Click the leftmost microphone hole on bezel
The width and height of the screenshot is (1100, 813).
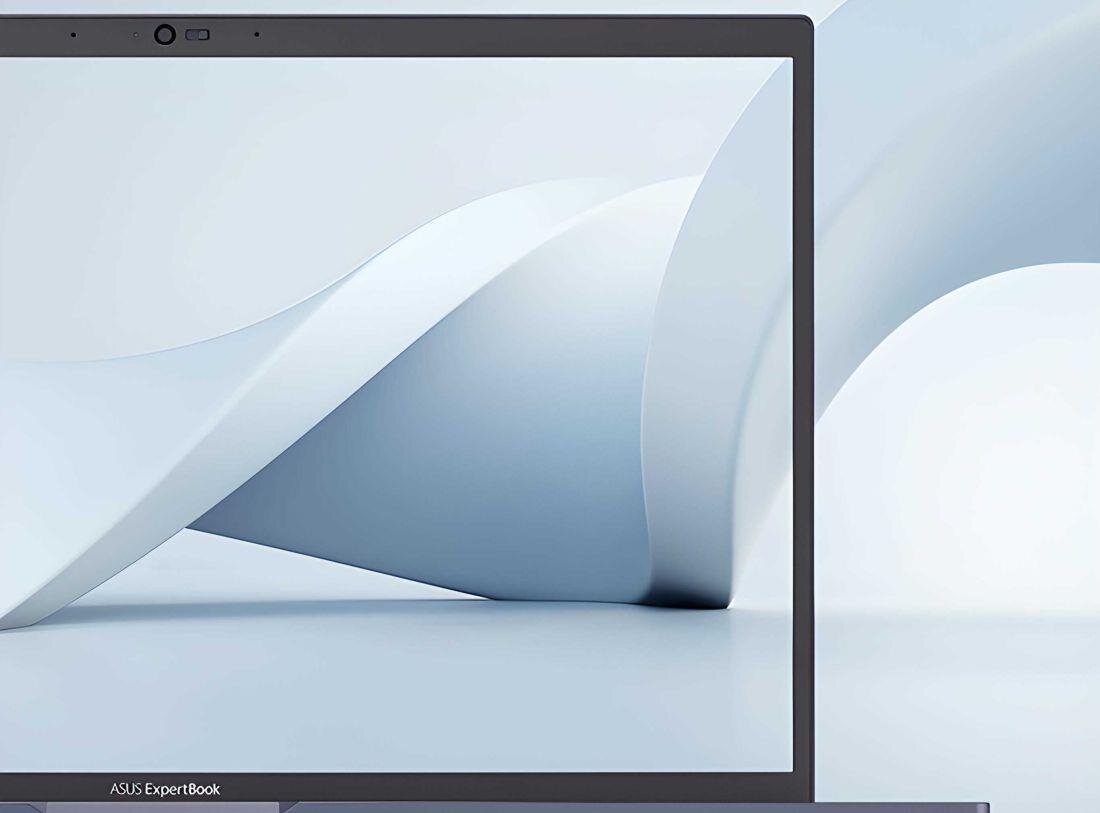point(74,35)
